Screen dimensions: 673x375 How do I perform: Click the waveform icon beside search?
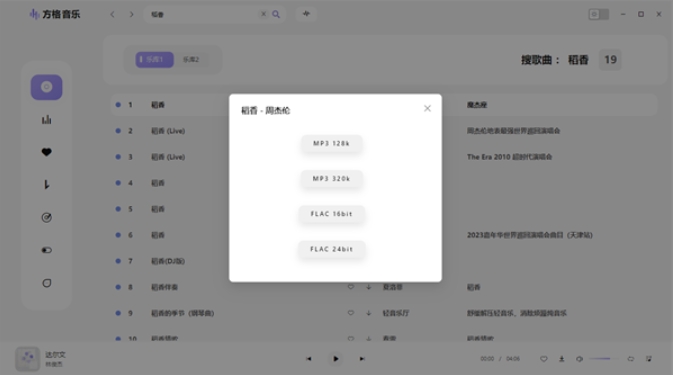[x=306, y=14]
